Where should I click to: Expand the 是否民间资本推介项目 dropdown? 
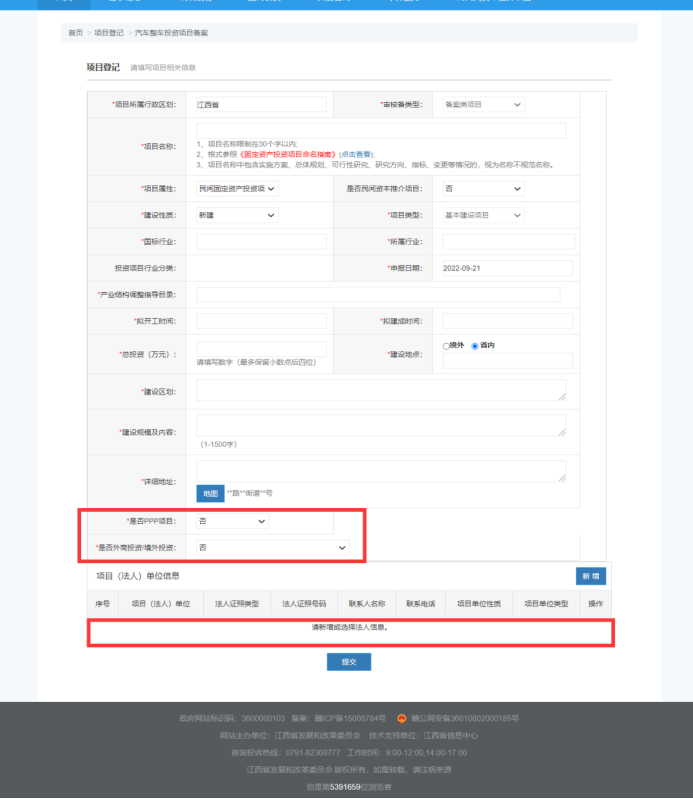483,188
